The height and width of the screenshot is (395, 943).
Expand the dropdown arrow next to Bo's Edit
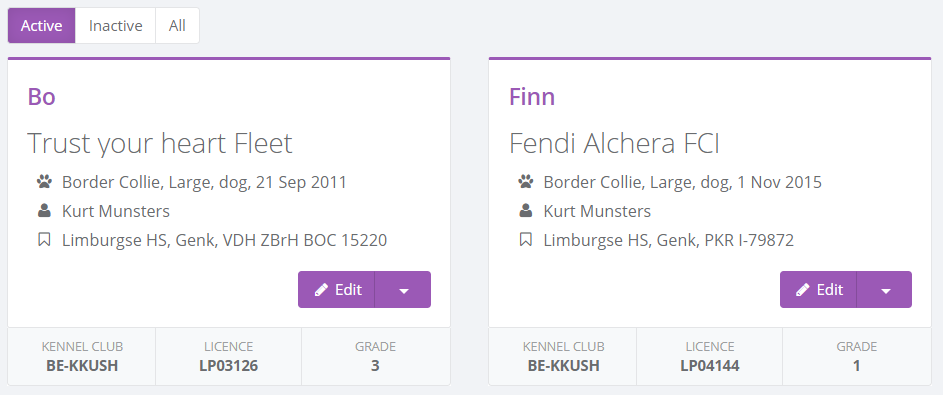point(404,290)
